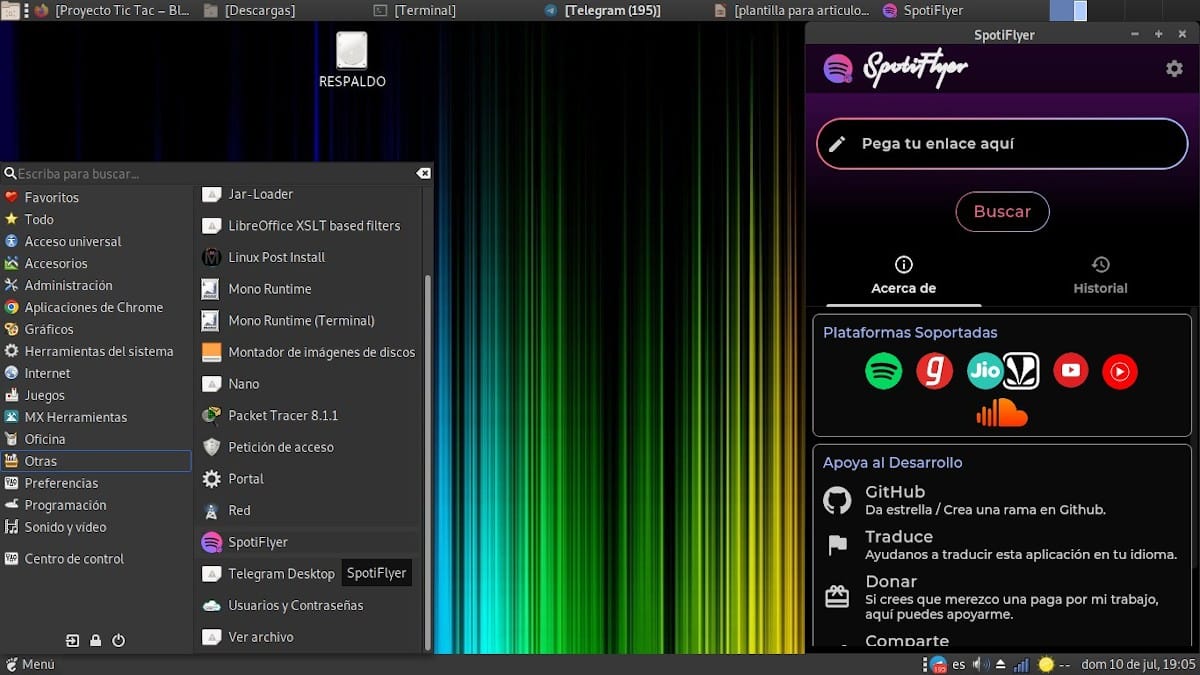Click the Buscar button

pyautogui.click(x=1002, y=212)
